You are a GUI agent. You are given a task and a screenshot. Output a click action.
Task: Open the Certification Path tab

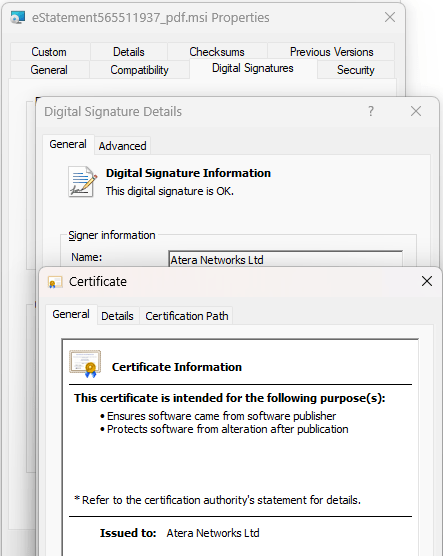187,316
